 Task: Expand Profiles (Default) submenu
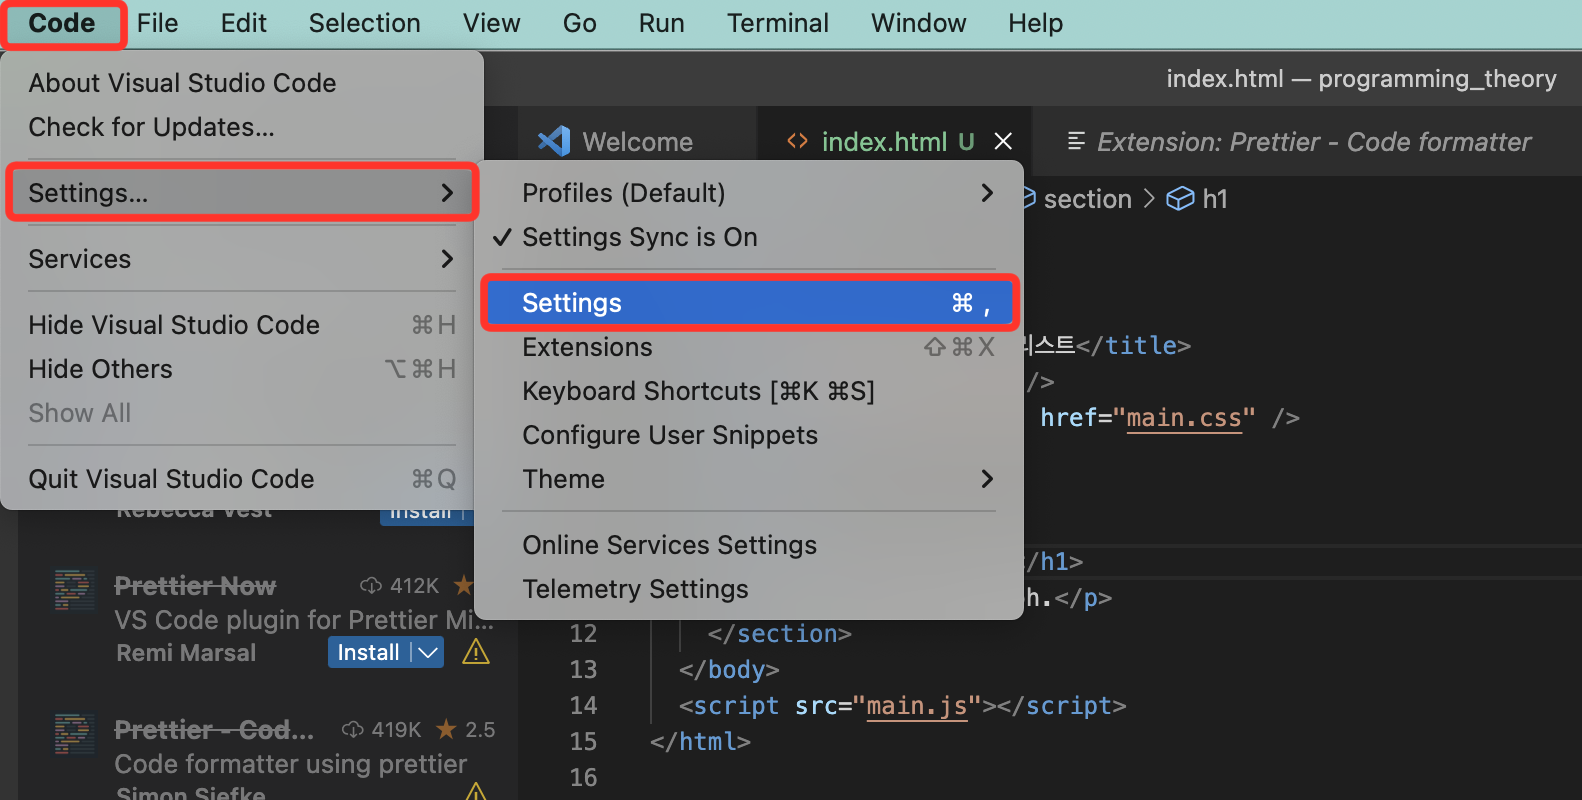pyautogui.click(x=749, y=193)
